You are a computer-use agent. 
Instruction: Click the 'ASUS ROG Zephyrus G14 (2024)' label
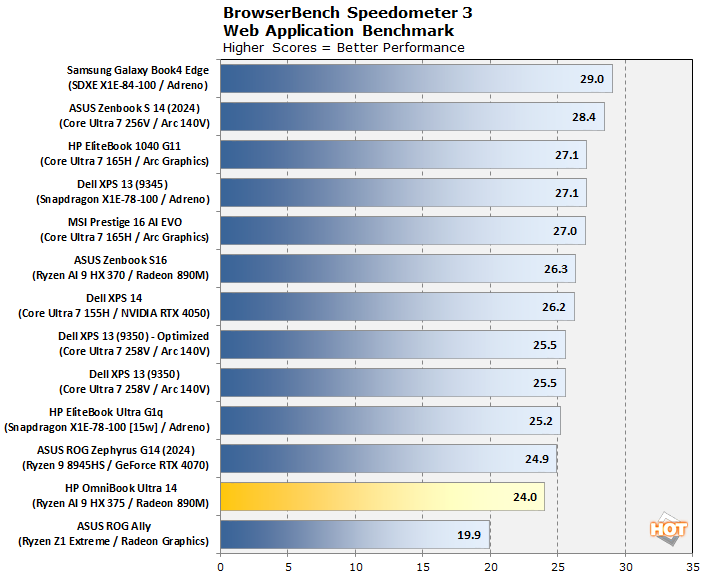(x=116, y=451)
